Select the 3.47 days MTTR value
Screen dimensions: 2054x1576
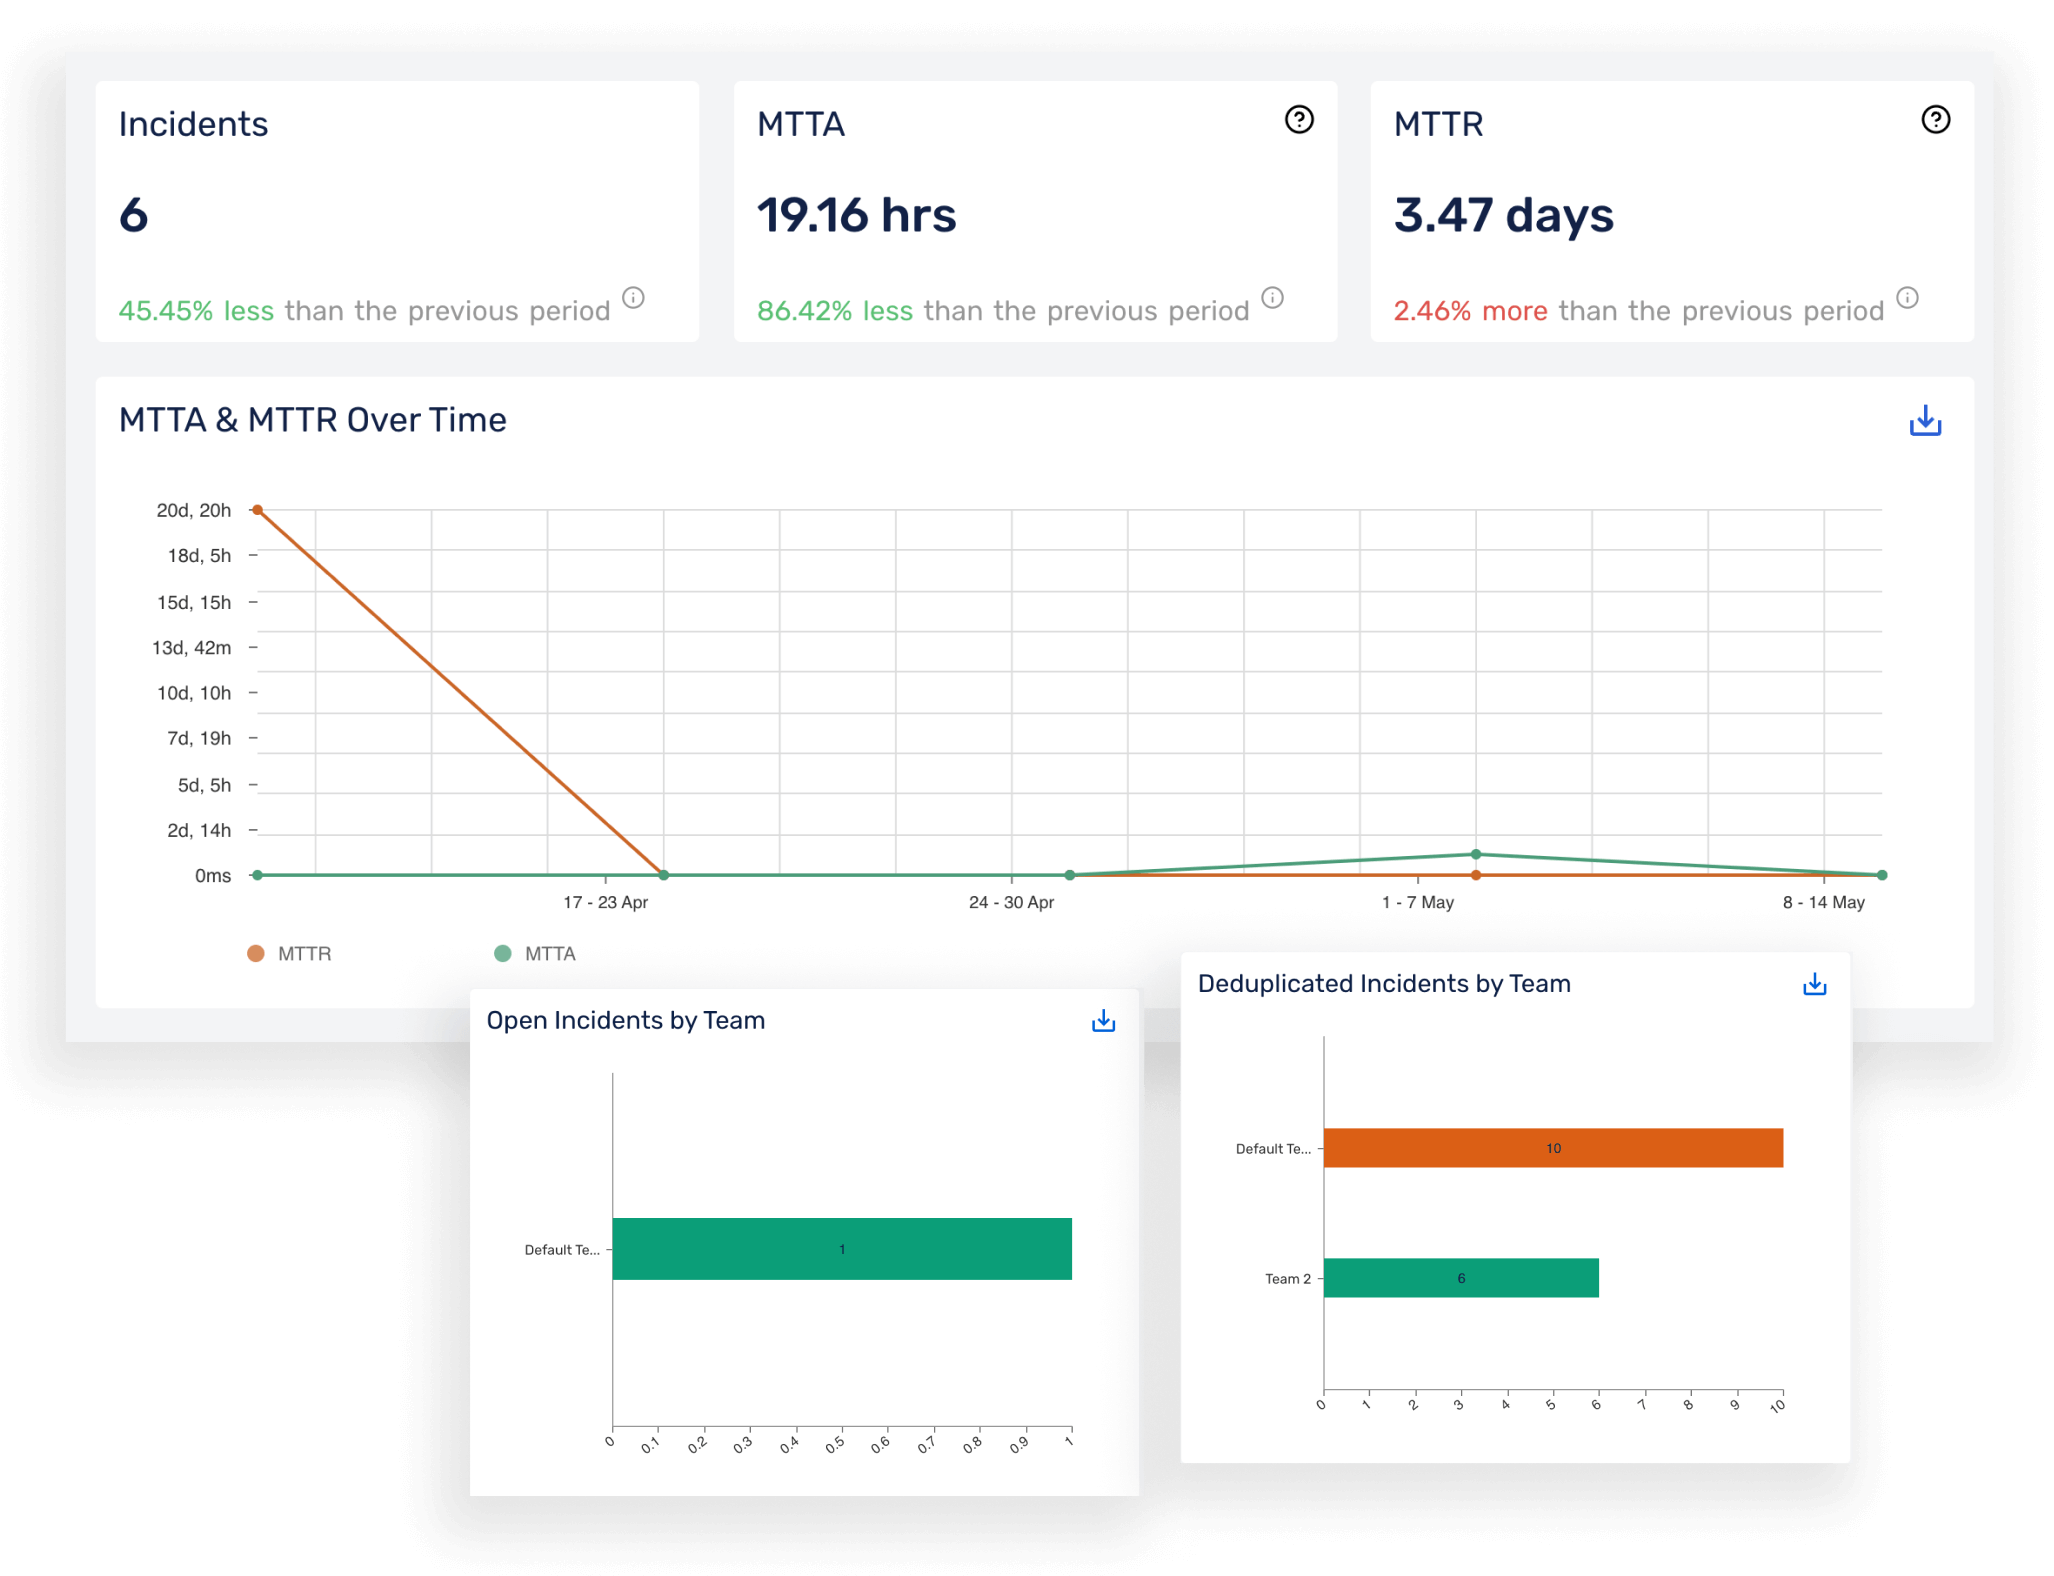(x=1503, y=216)
